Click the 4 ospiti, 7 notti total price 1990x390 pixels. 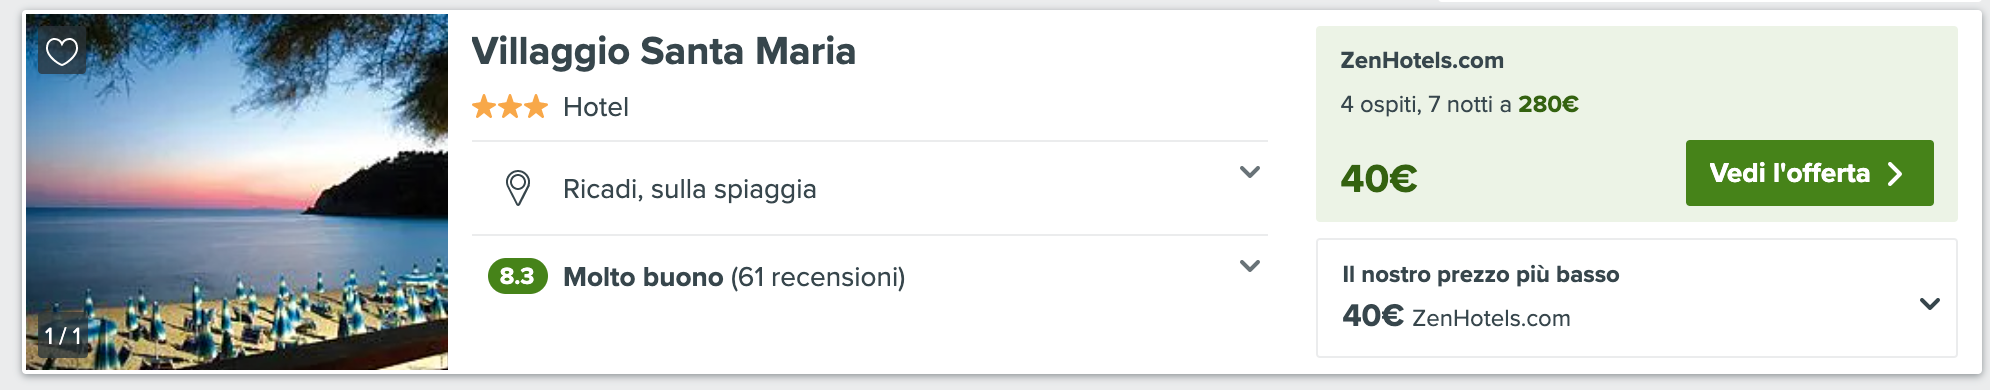tap(1460, 104)
